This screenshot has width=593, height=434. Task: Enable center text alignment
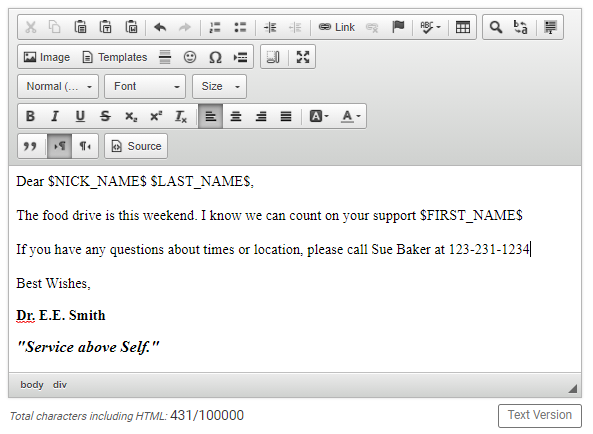tap(236, 116)
